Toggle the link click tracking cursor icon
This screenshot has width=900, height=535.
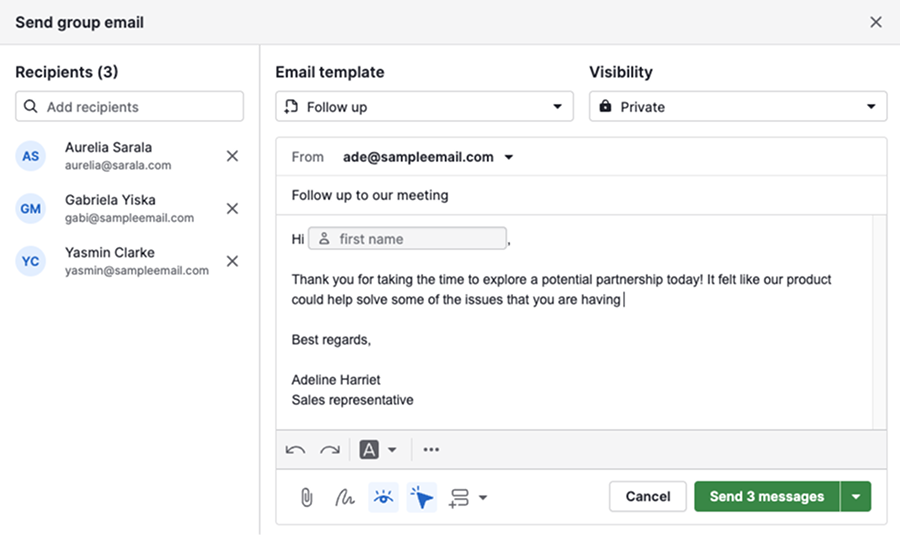click(422, 497)
